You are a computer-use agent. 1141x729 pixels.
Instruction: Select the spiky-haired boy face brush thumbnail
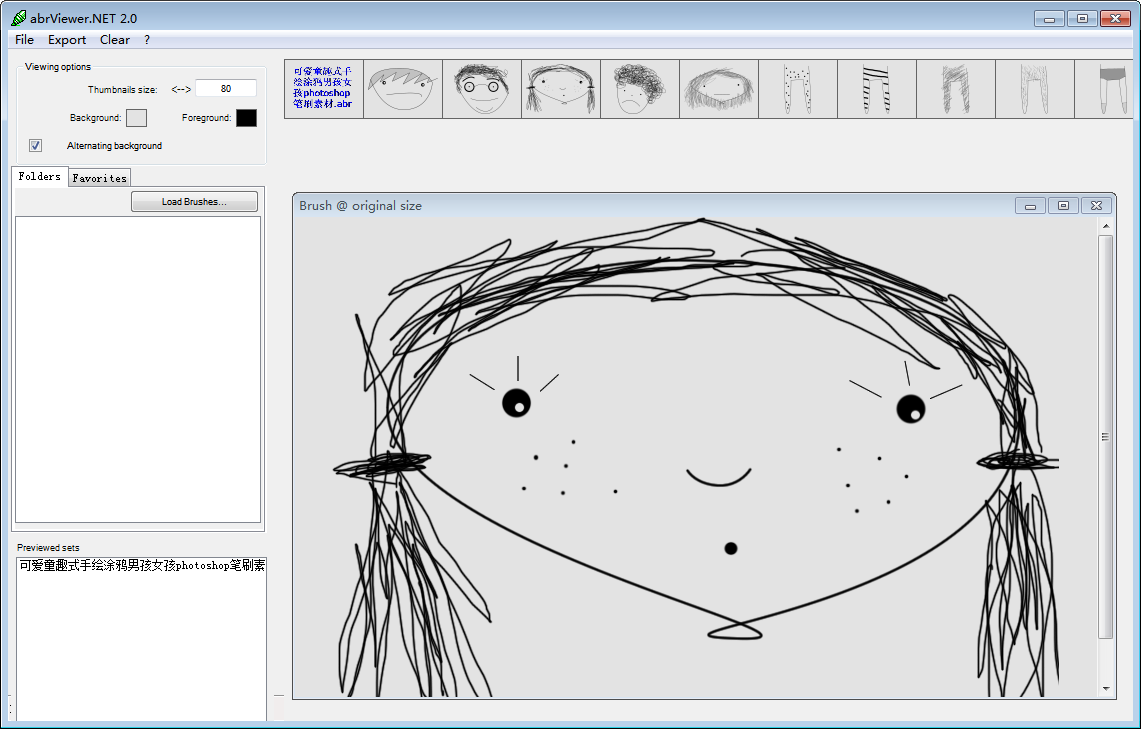click(403, 89)
